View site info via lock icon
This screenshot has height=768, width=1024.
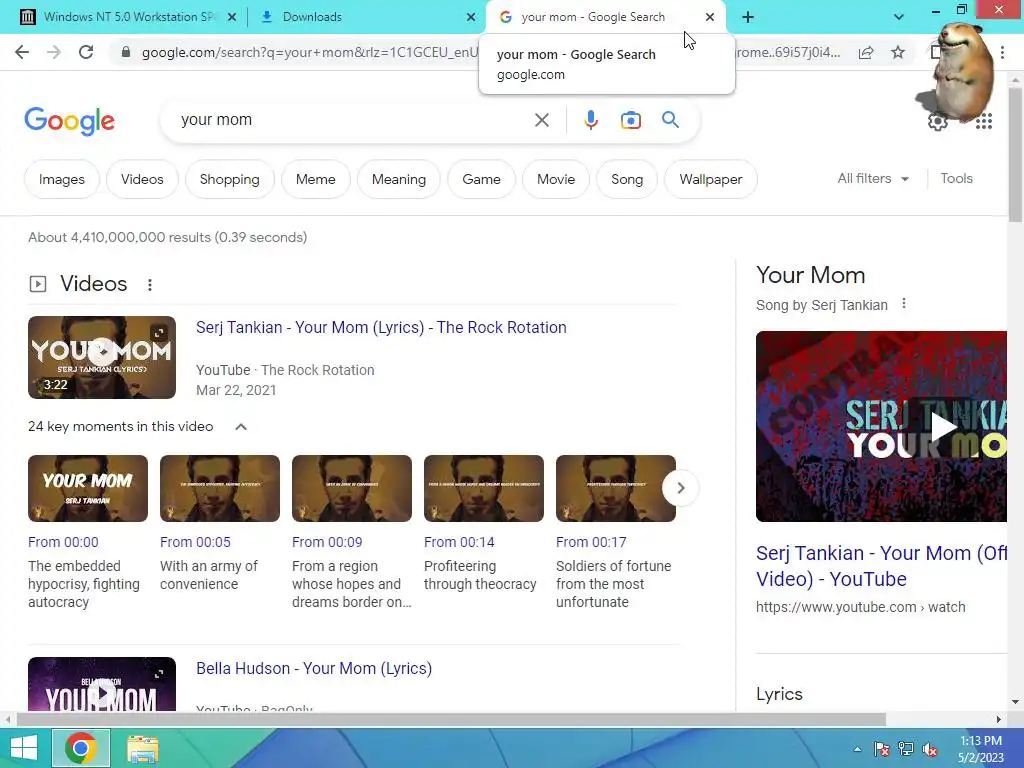126,52
